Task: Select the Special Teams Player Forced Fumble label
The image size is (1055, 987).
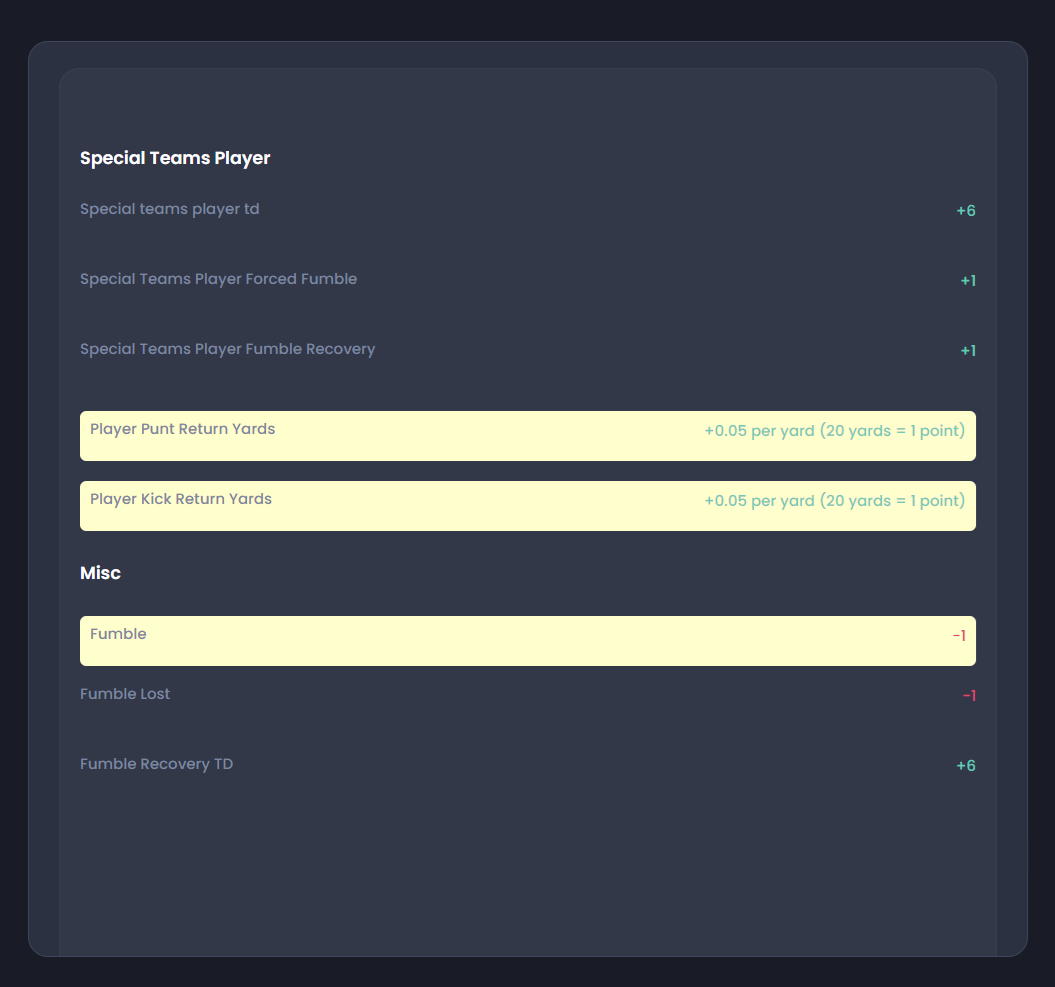Action: coord(218,279)
